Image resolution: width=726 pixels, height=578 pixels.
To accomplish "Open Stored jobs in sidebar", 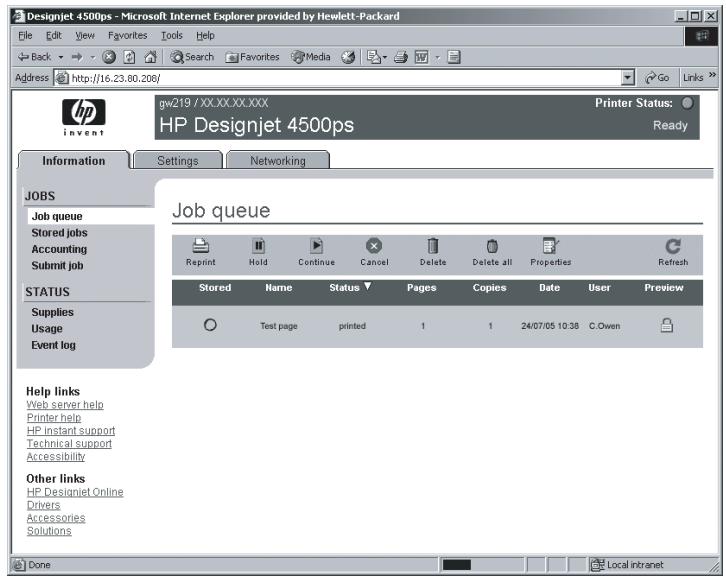I will point(59,232).
